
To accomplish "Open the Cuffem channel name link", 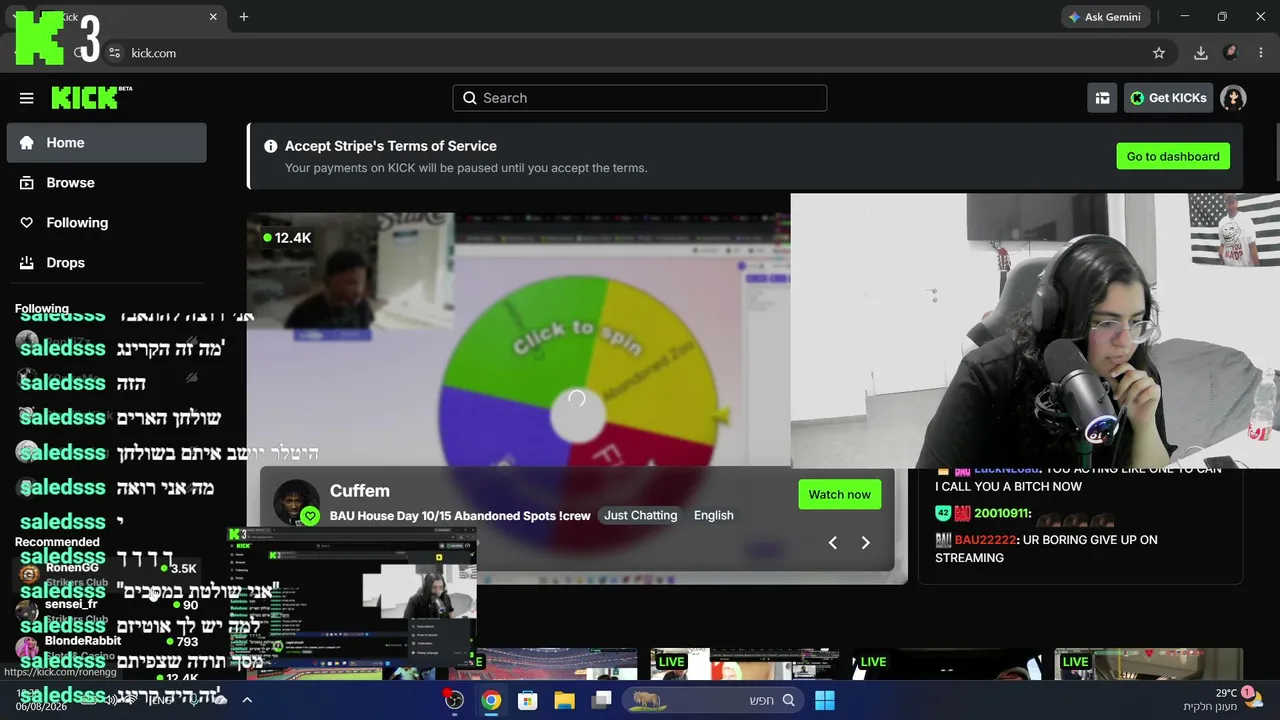I will (x=360, y=491).
